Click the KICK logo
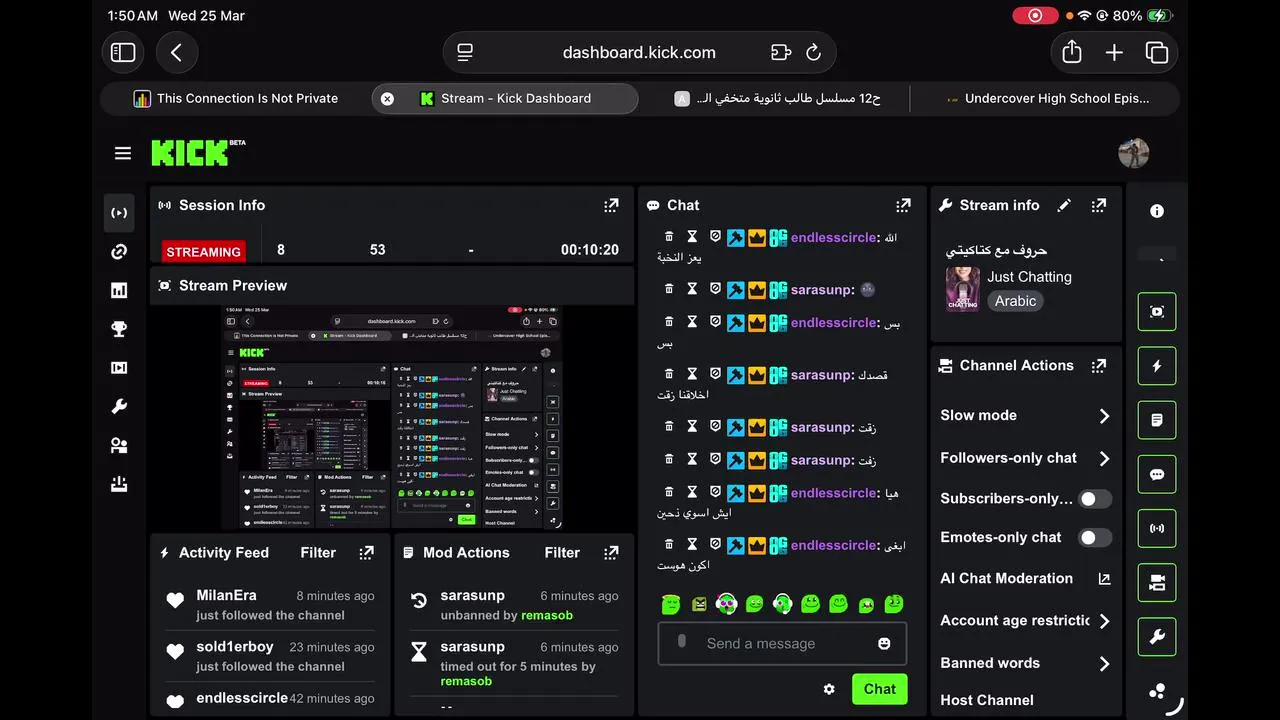Viewport: 1280px width, 720px height. coord(198,152)
